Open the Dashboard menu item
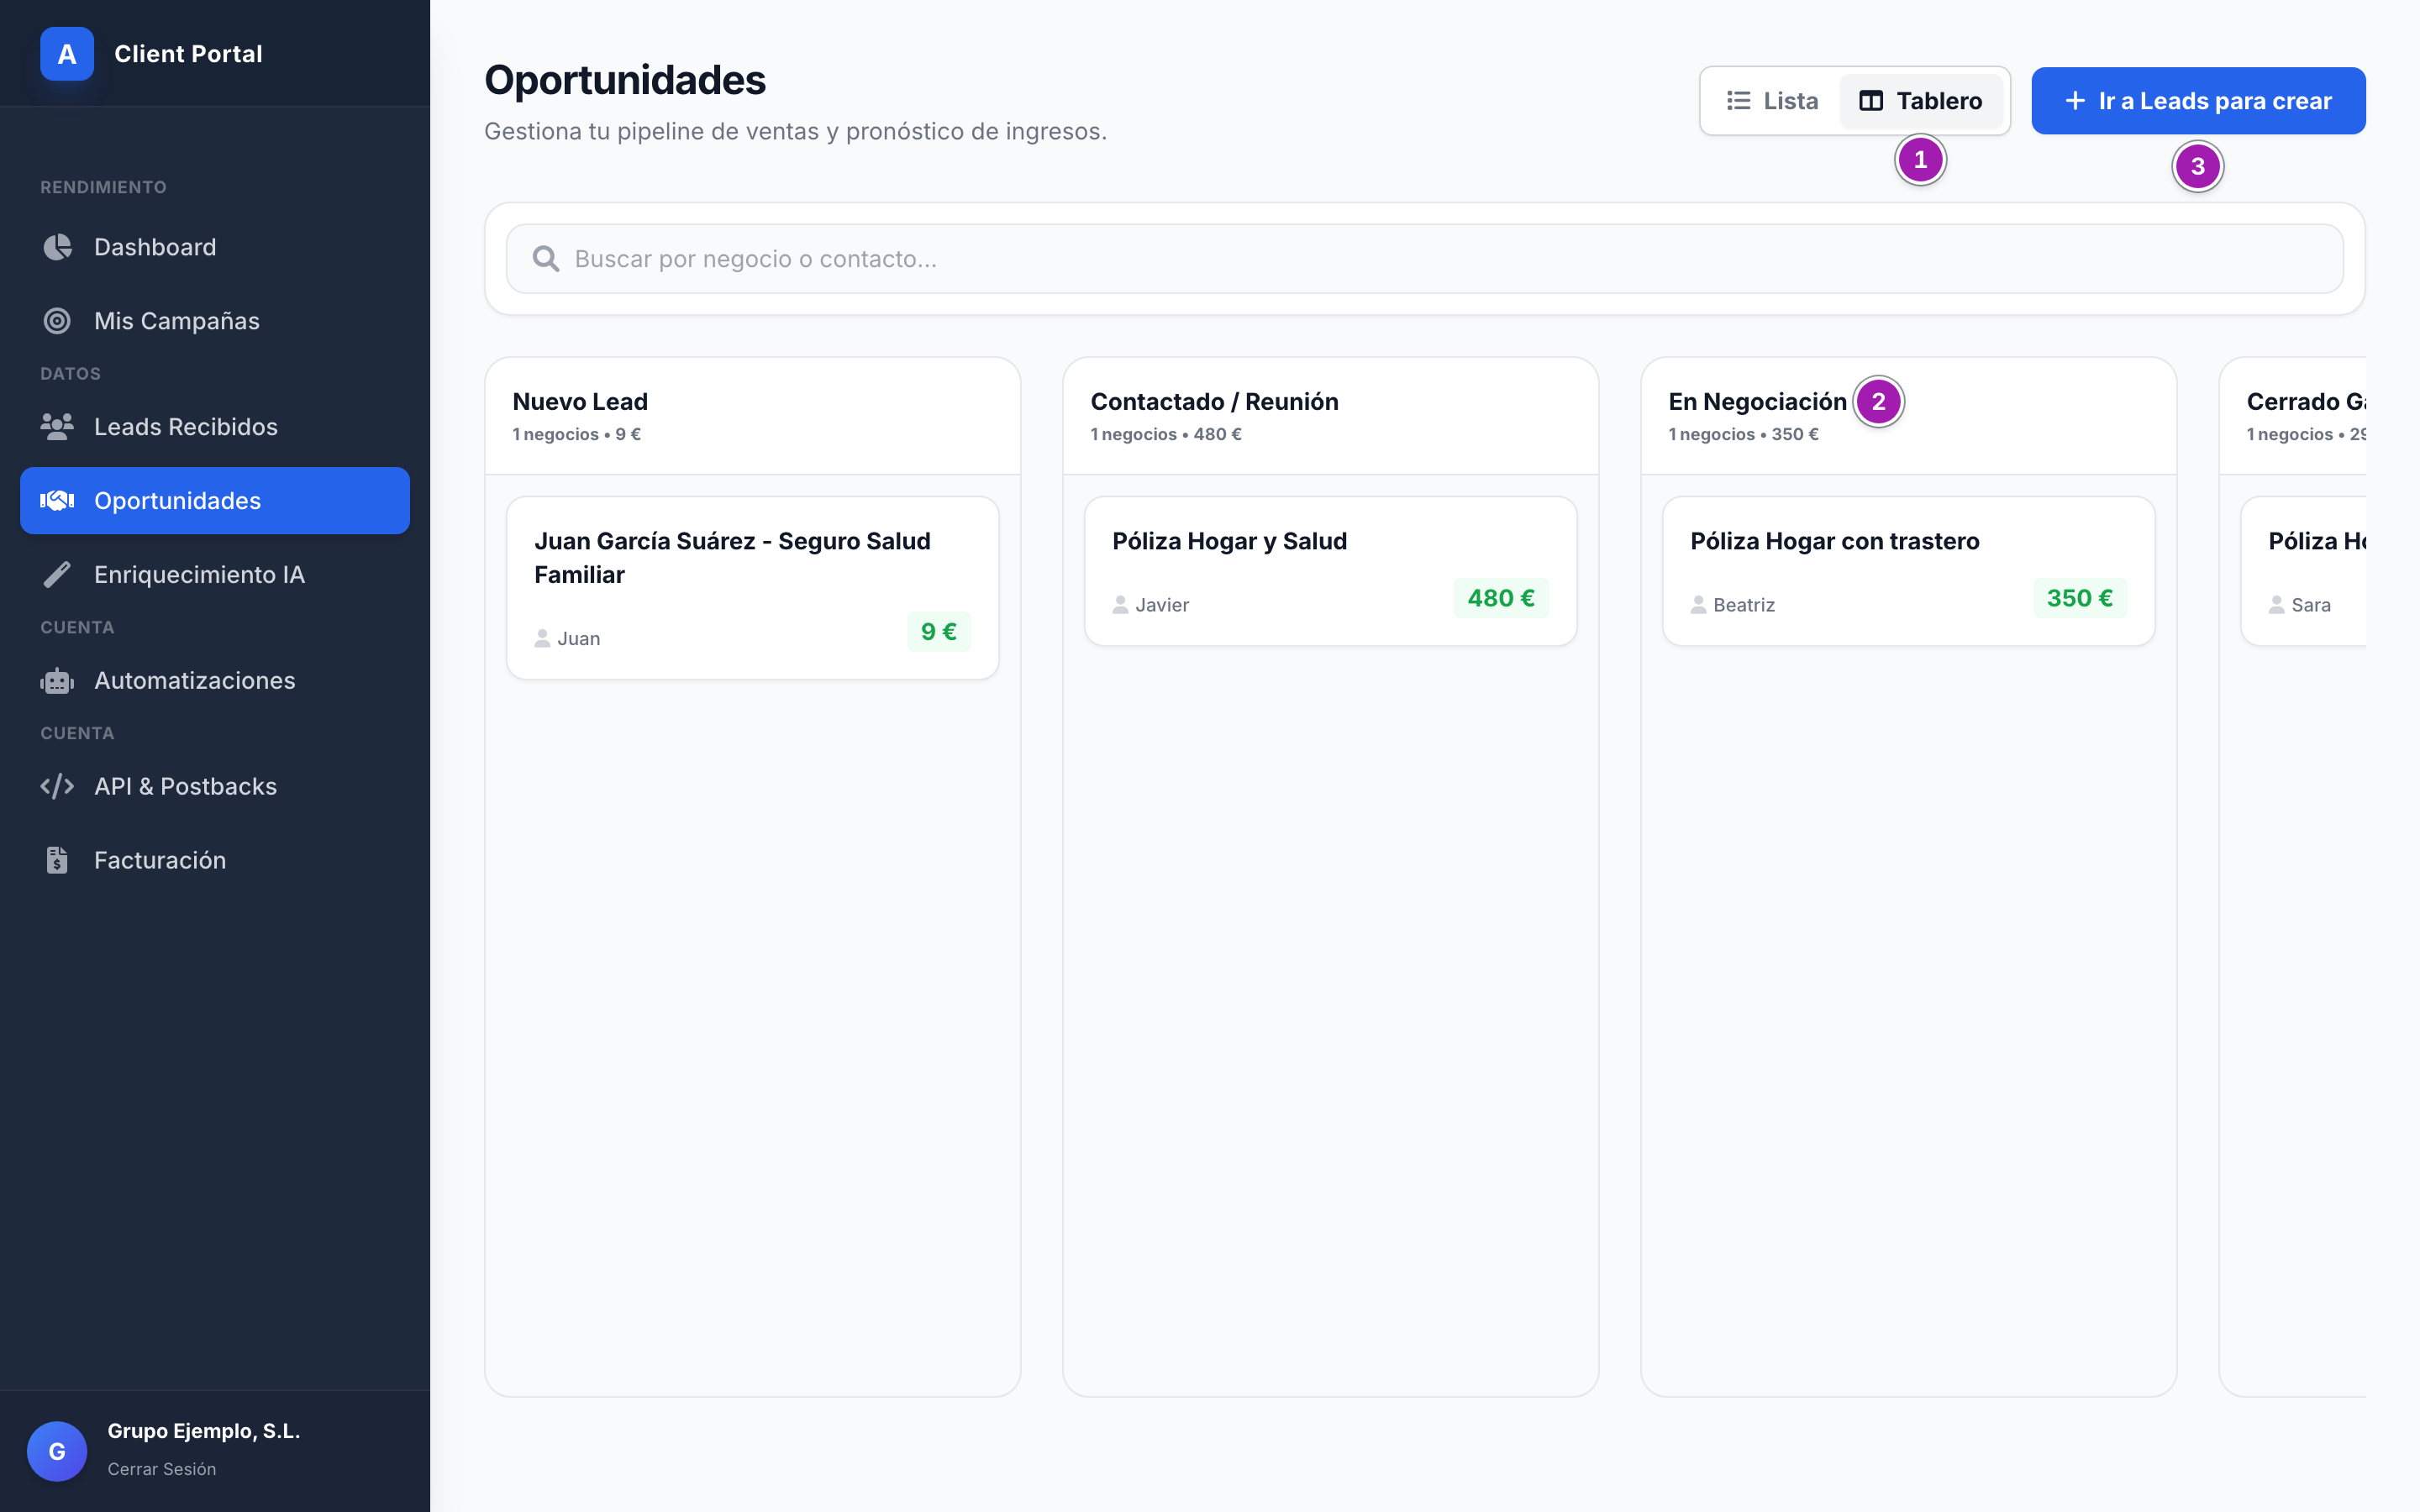 point(215,247)
